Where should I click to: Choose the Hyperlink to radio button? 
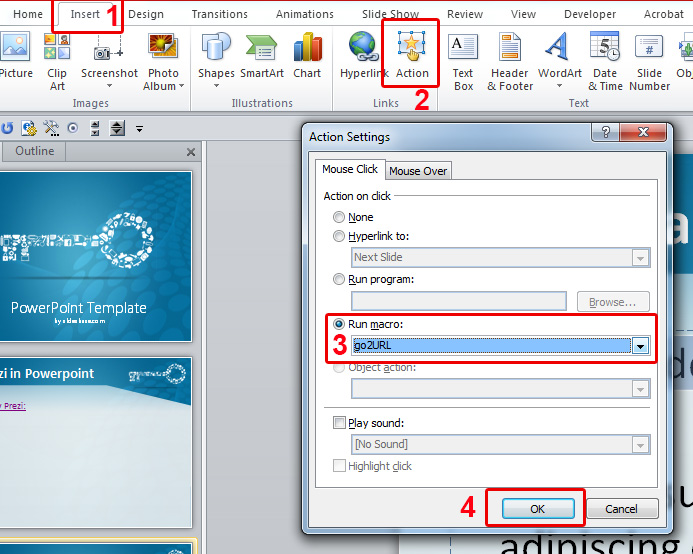coord(340,236)
